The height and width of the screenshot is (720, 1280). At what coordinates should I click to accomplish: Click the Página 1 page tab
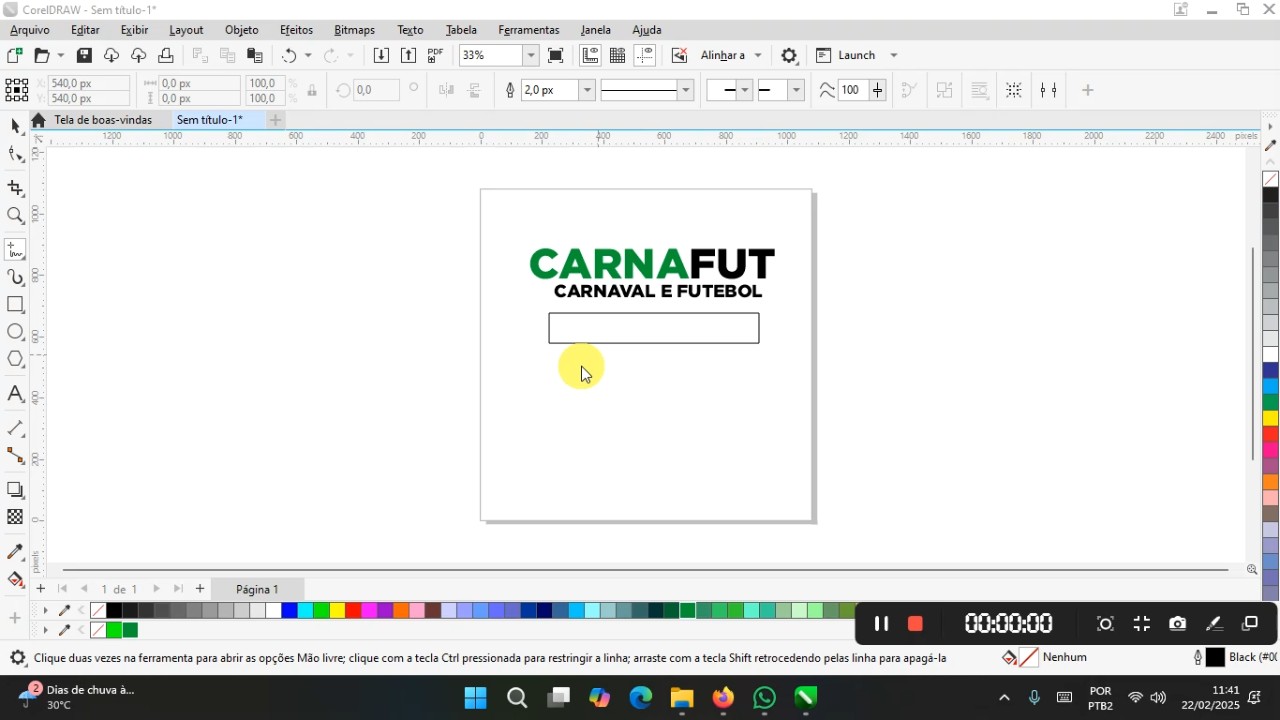pos(257,589)
